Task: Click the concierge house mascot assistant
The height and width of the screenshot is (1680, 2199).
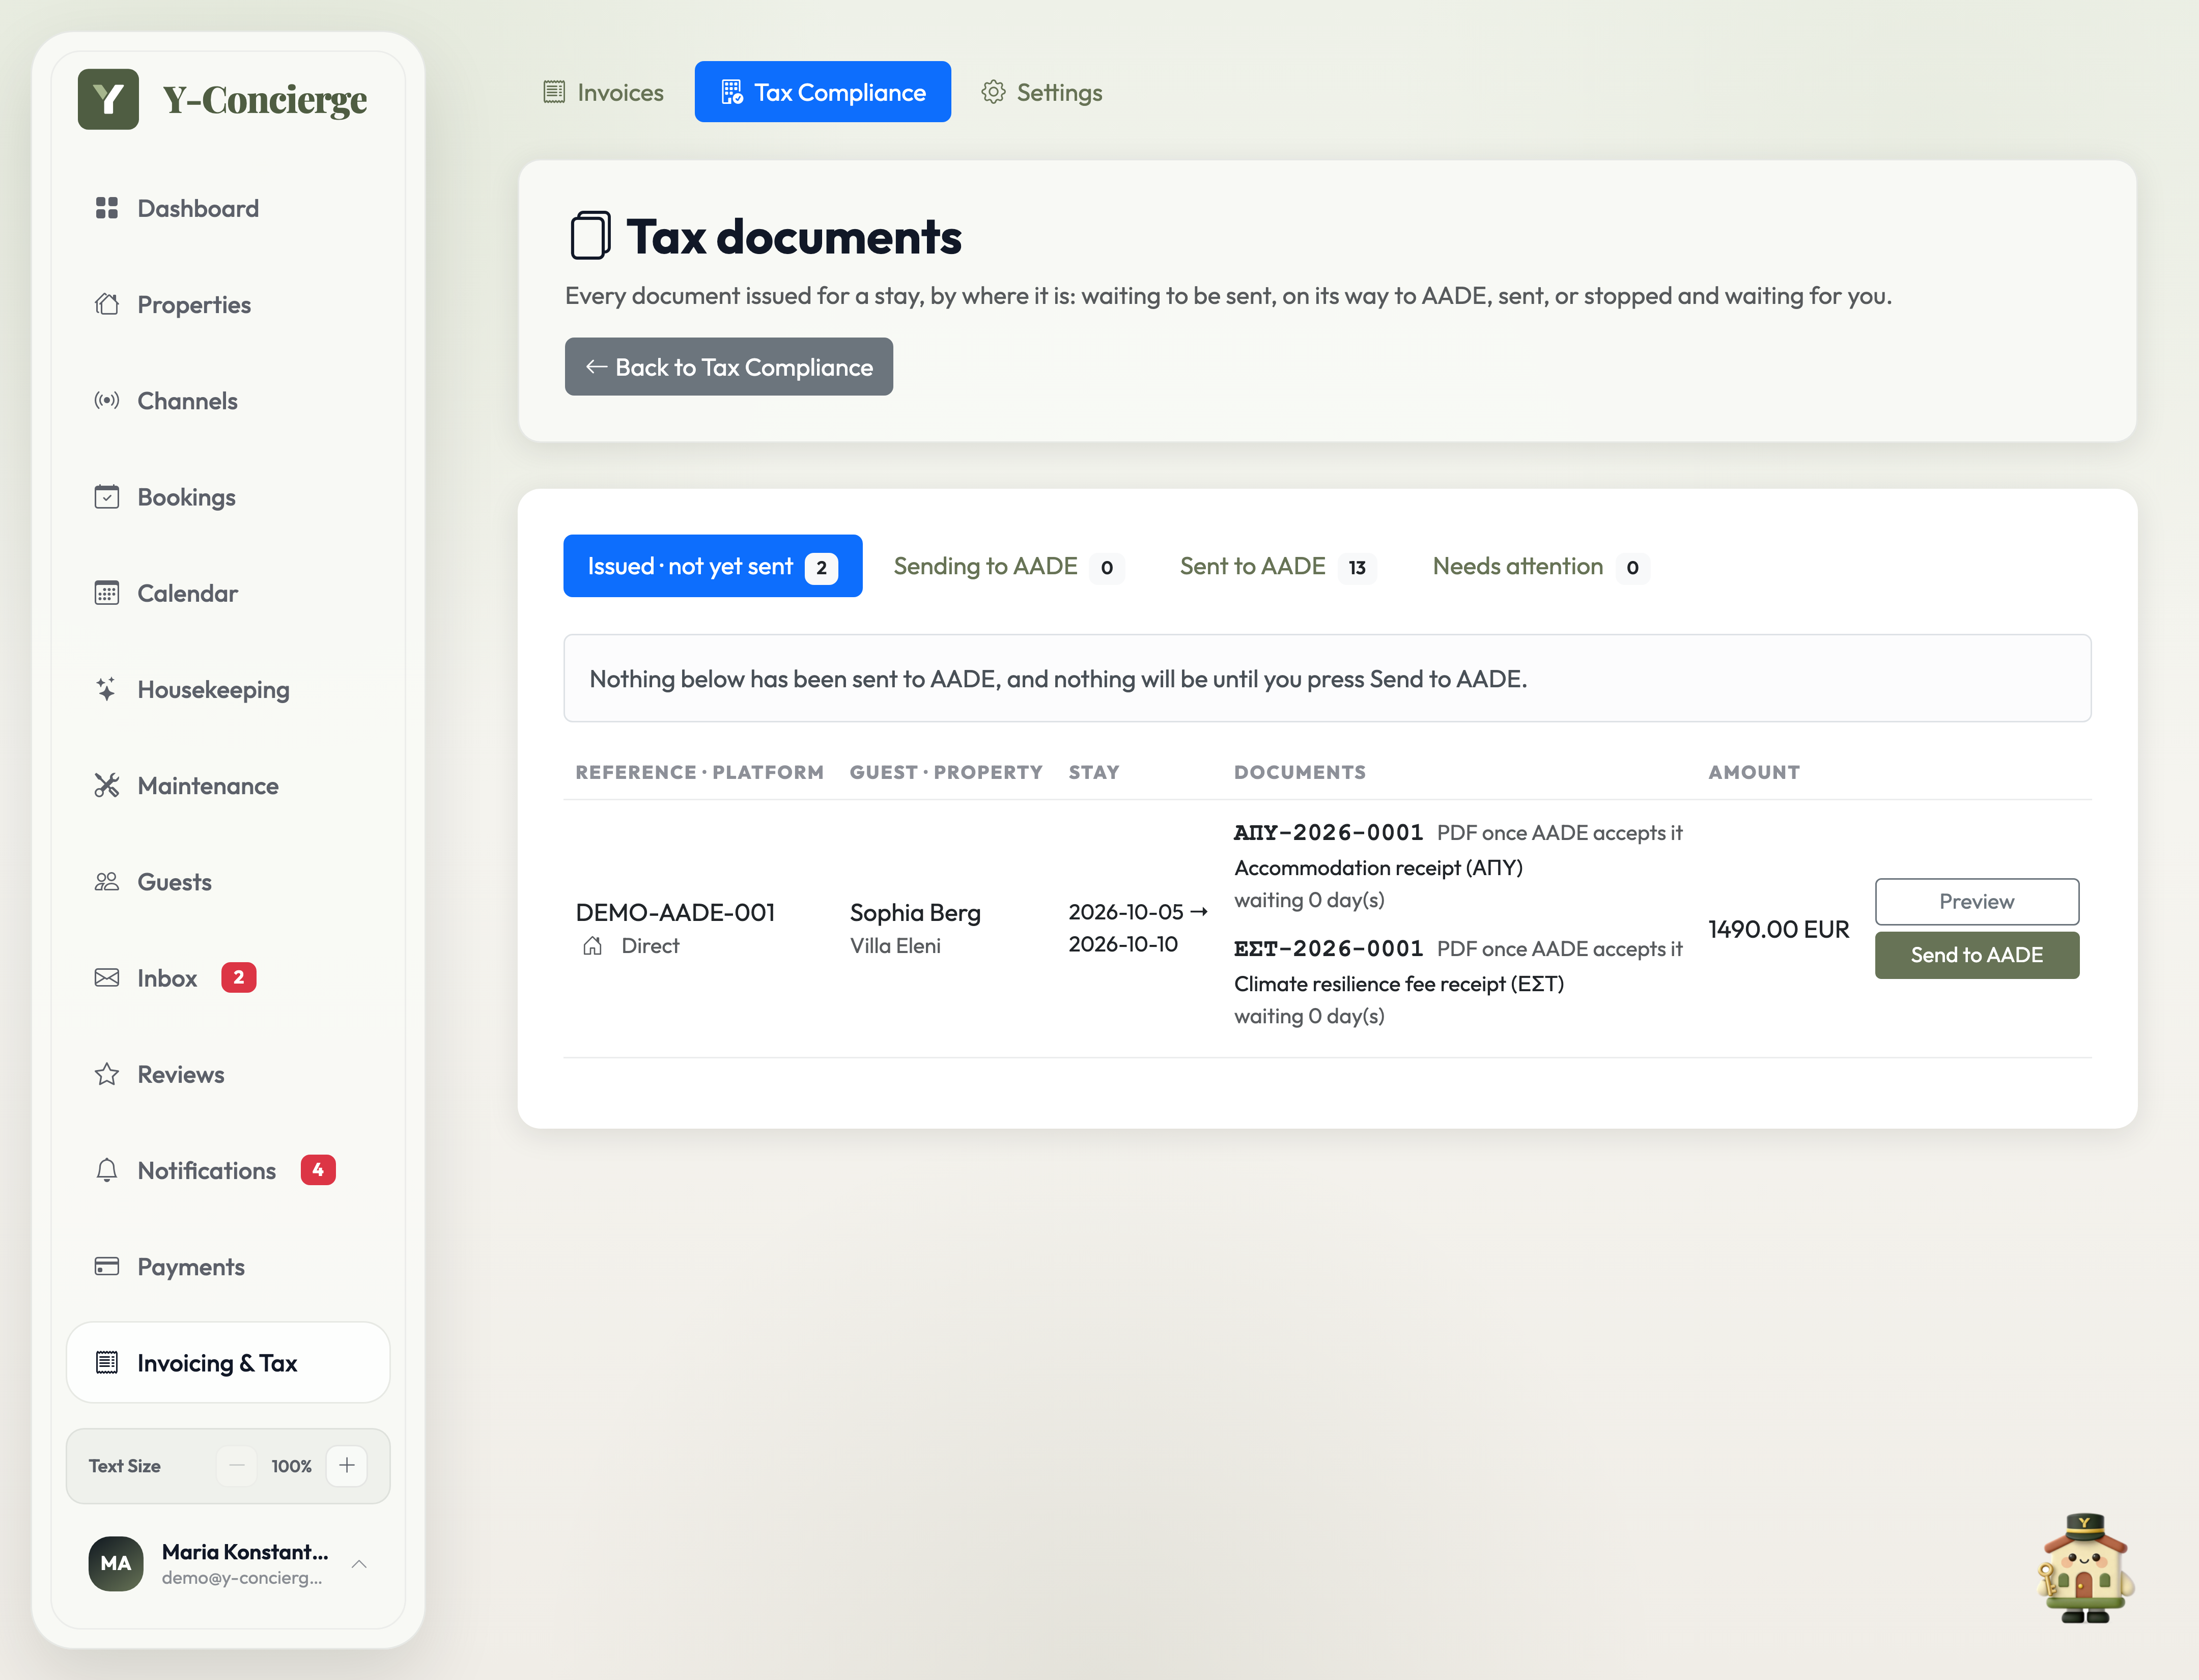Action: coord(2085,1567)
